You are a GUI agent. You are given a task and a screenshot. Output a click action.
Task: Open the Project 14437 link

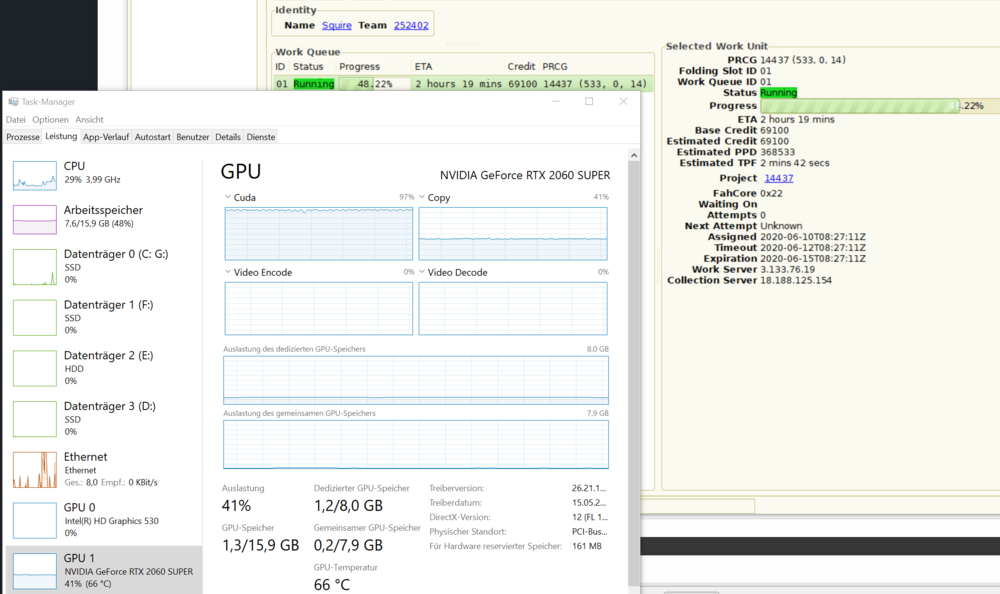point(778,178)
